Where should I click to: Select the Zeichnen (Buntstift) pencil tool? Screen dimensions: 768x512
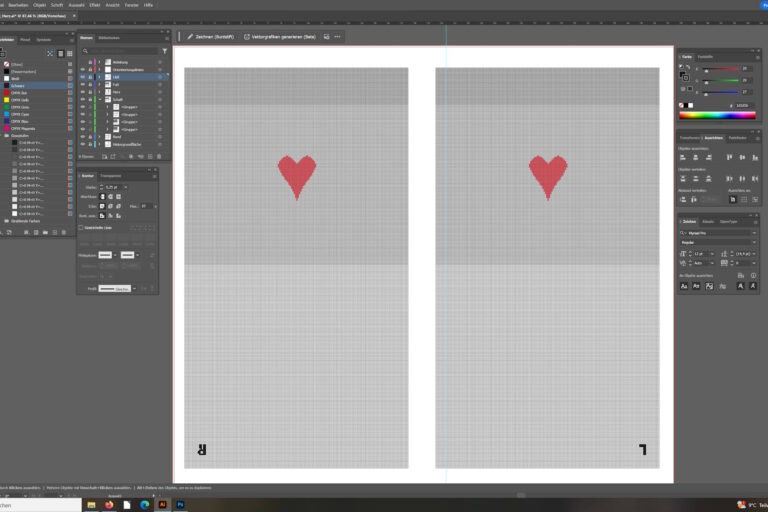coord(211,37)
